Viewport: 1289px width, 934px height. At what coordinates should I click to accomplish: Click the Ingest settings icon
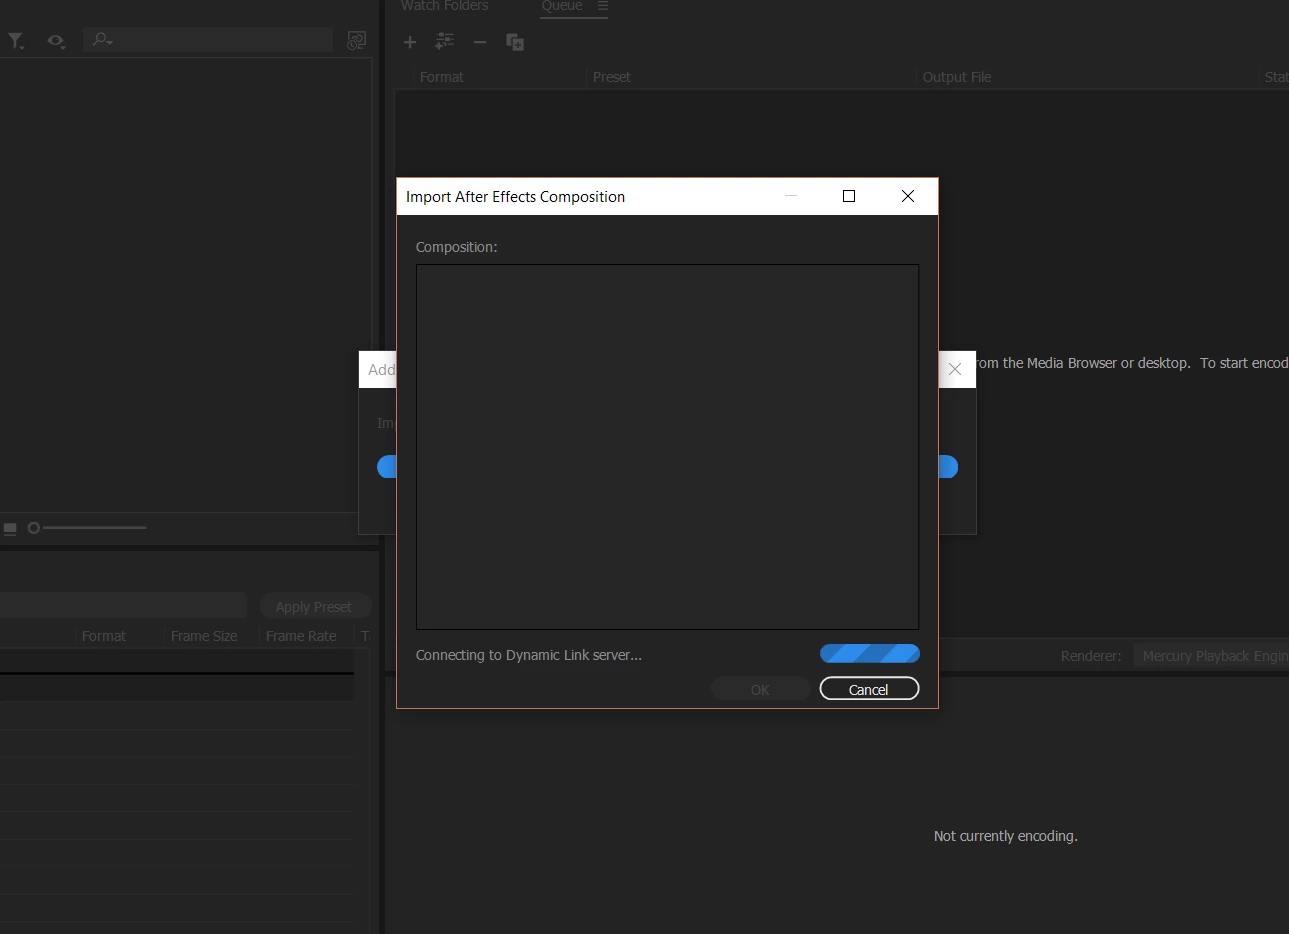click(356, 40)
